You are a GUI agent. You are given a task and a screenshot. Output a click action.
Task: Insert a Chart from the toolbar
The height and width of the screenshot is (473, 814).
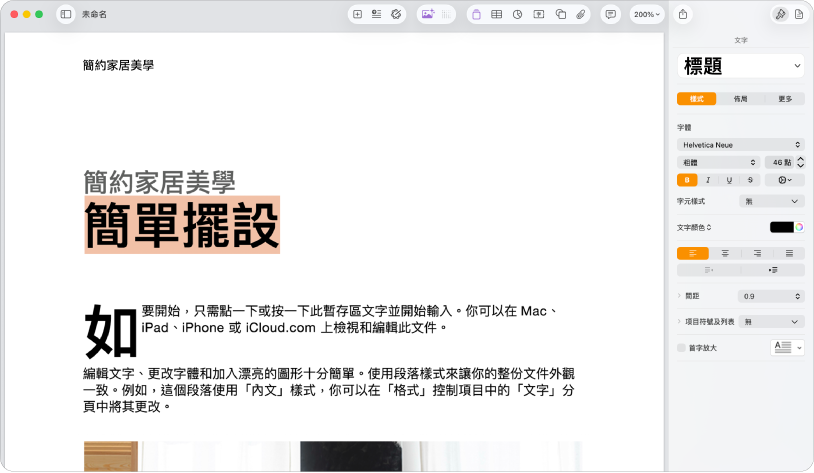coord(518,15)
